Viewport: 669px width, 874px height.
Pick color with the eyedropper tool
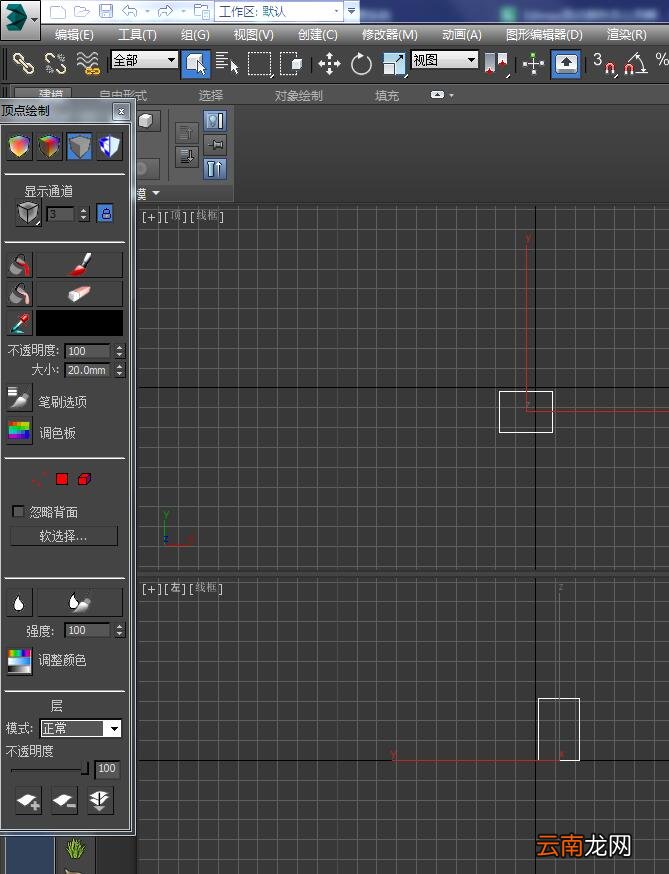20,323
